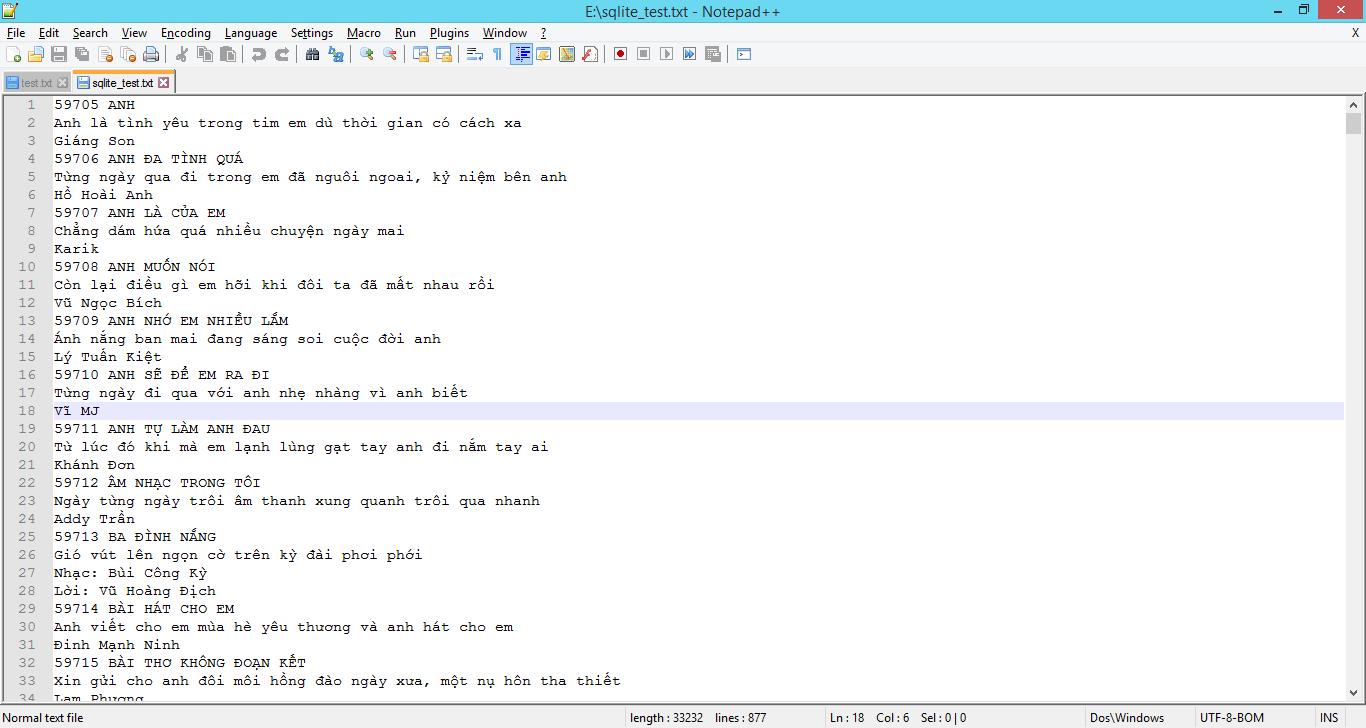The width and height of the screenshot is (1366, 728).
Task: Select the sqlite_test.txt tab
Action: tap(122, 83)
